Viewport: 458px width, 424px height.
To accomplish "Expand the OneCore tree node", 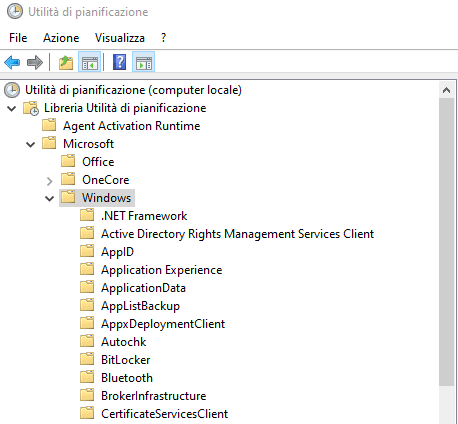I will tap(50, 181).
